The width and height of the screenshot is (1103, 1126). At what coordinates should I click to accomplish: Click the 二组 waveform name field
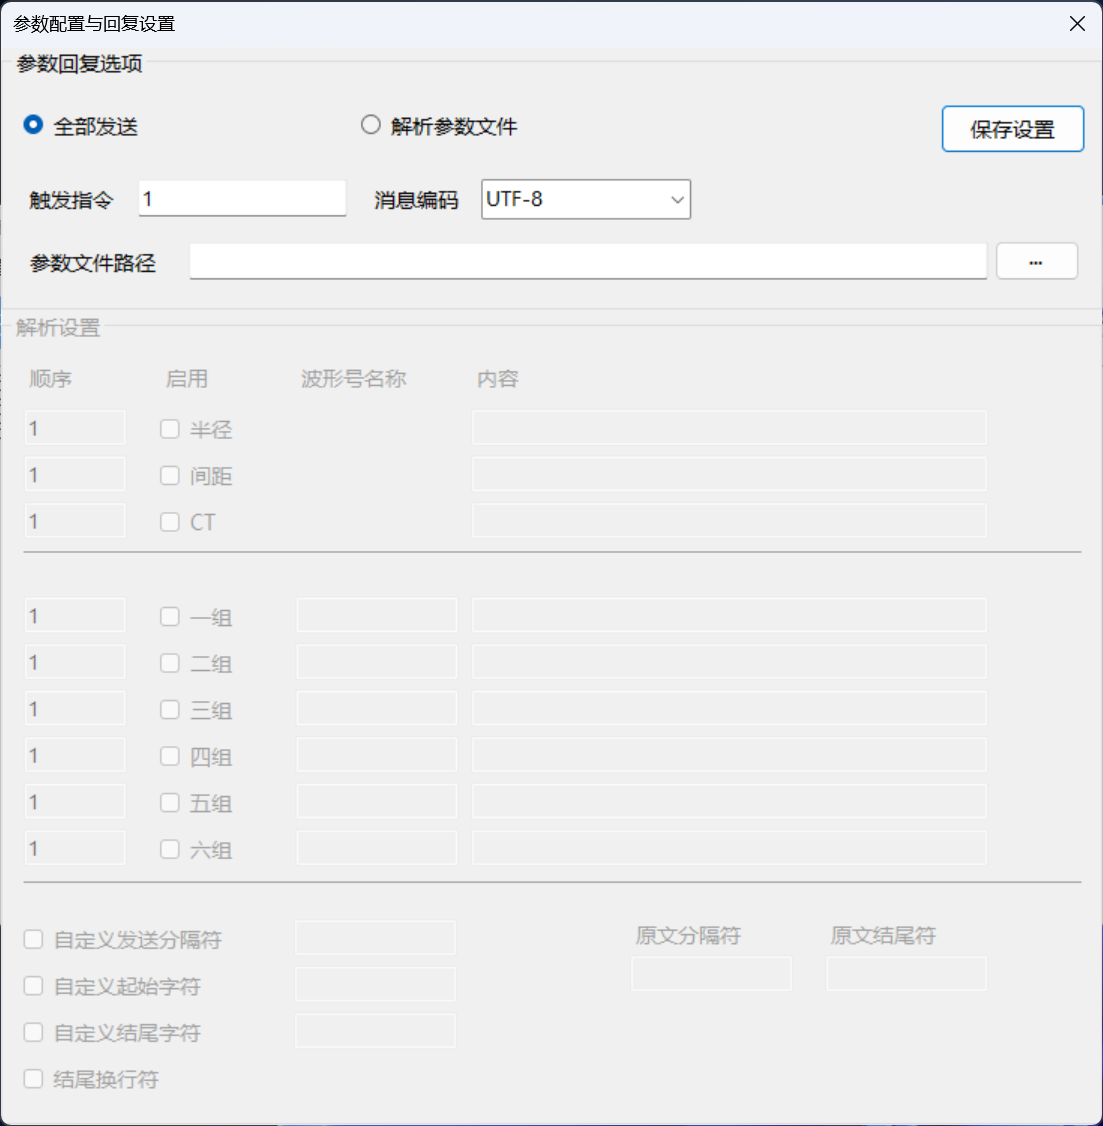pyautogui.click(x=377, y=662)
